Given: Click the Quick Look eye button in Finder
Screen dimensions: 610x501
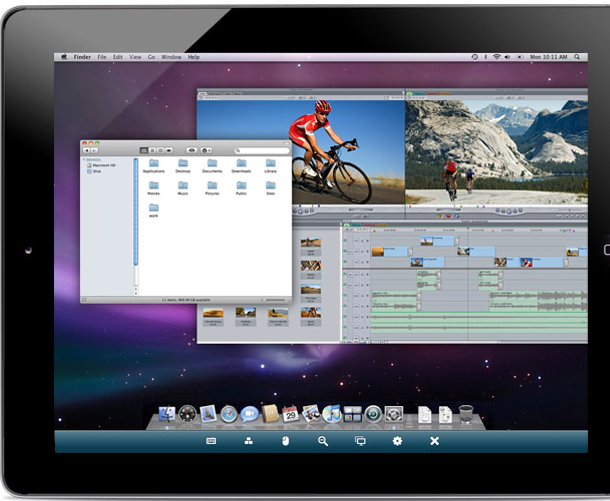Looking at the screenshot, I should (x=191, y=150).
